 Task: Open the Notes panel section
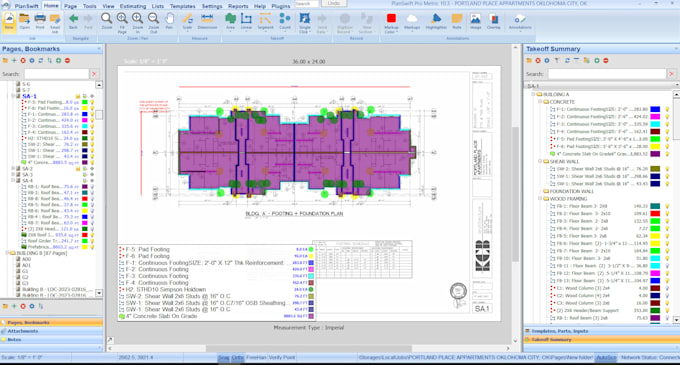(x=52, y=340)
